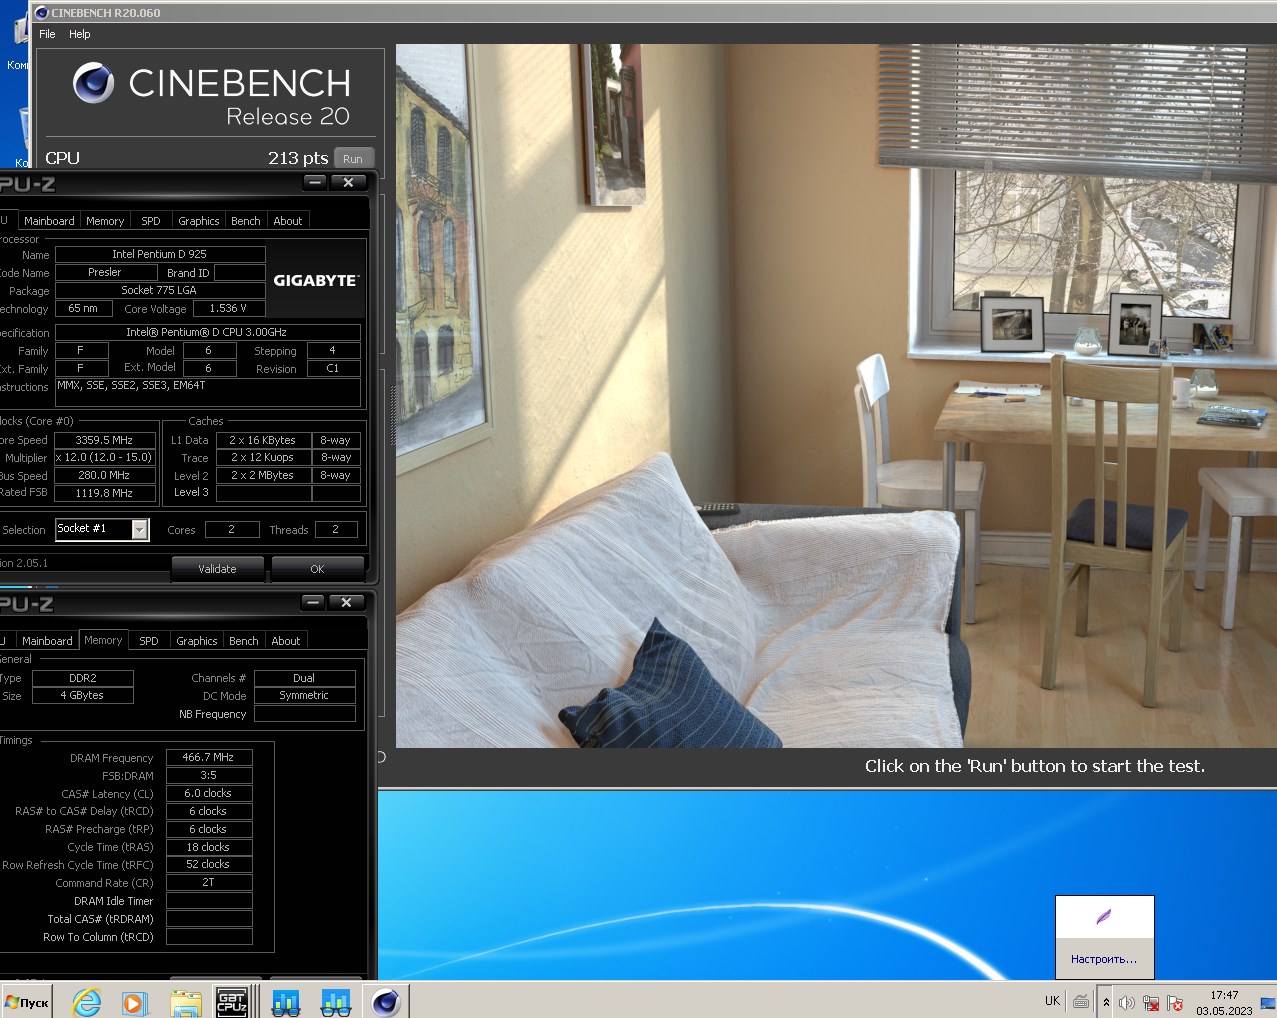Close the upper CPU-Z window
This screenshot has width=1277, height=1018.
coord(348,182)
